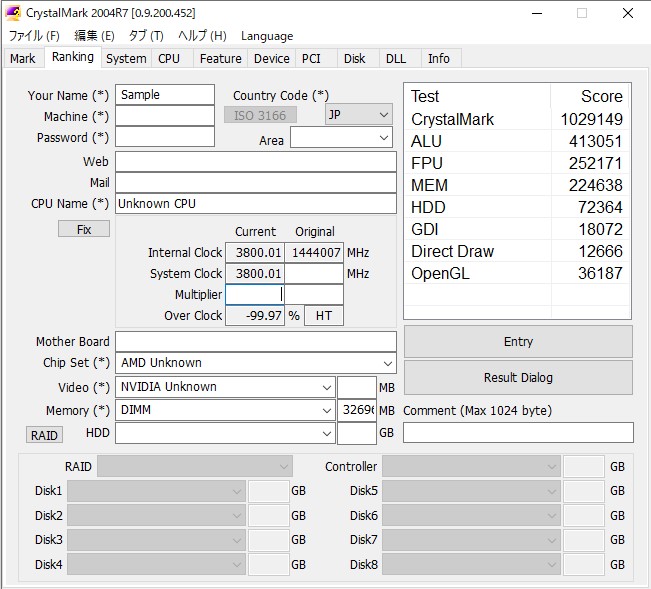This screenshot has height=589, width=651.
Task: Open the HDD dropdown
Action: tap(225, 433)
